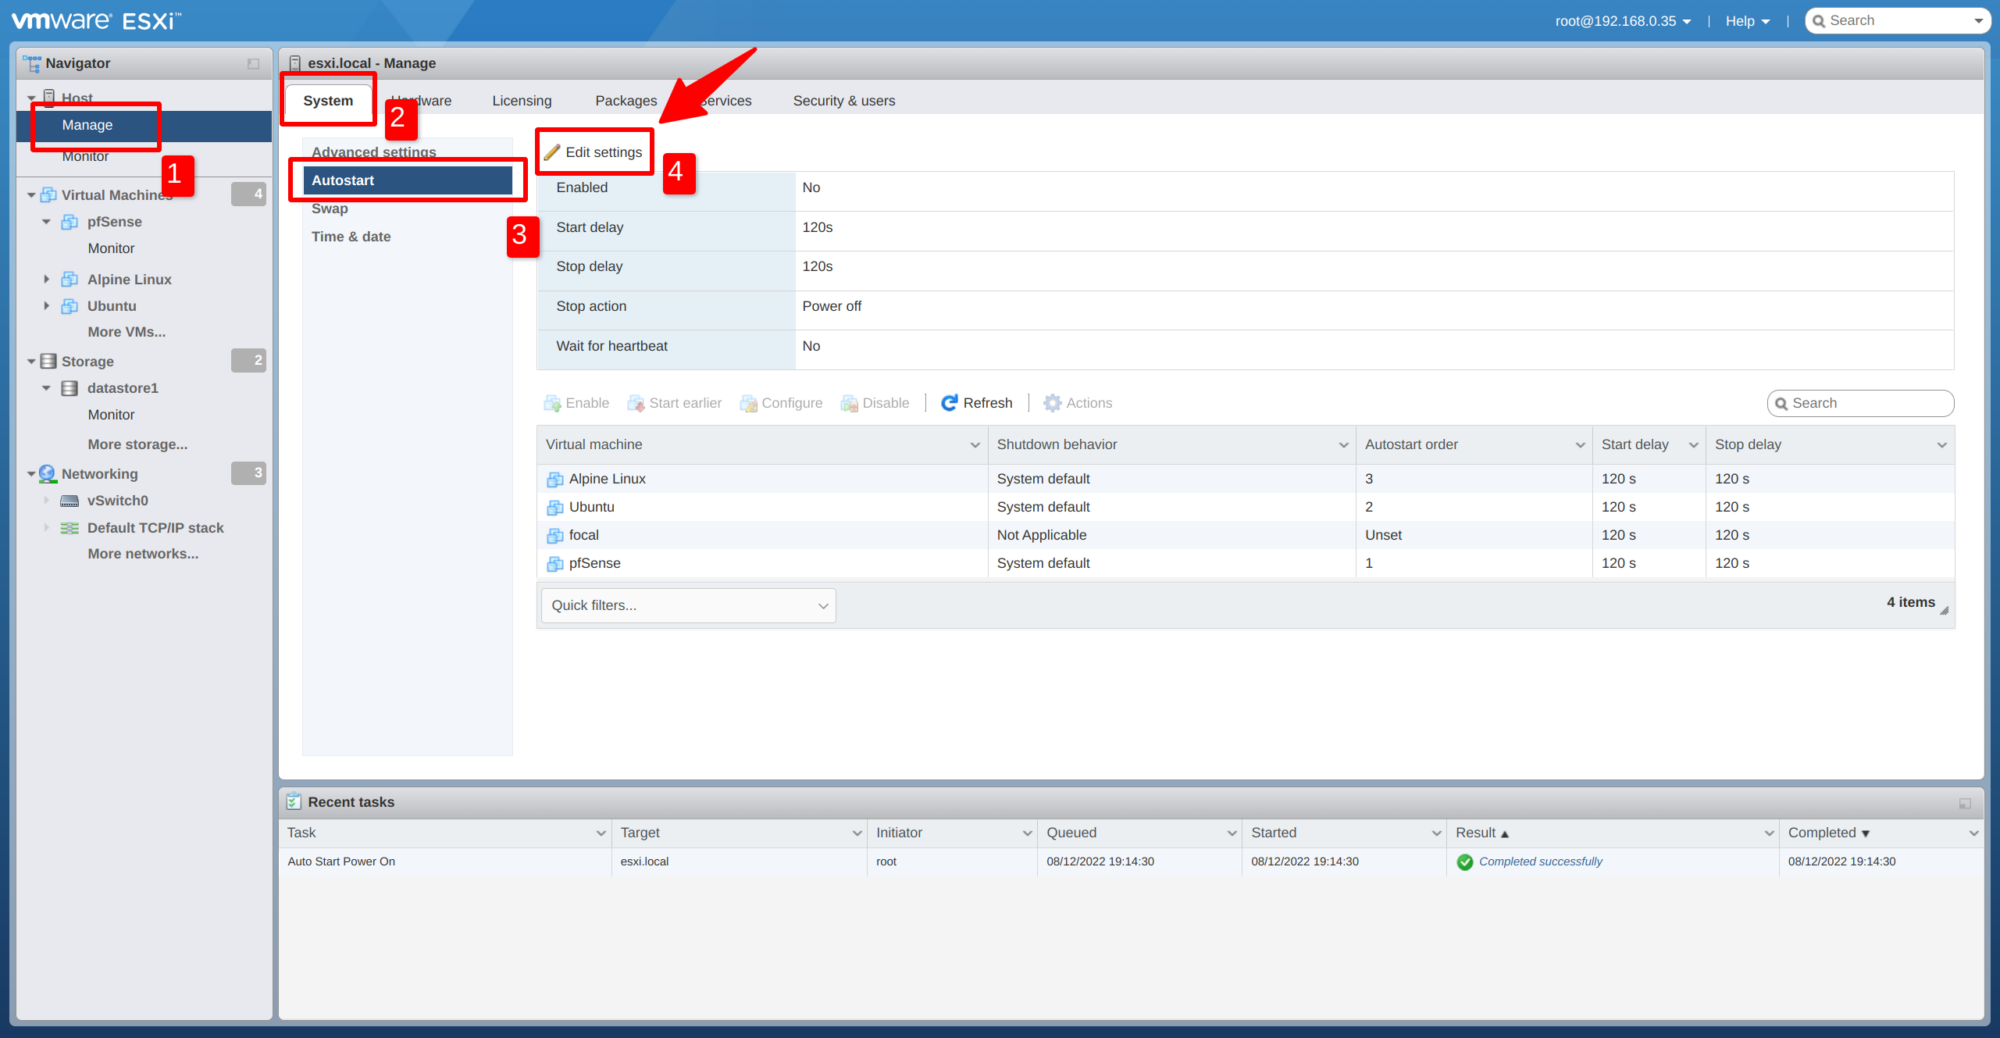Click the Alpine Linux VM icon in table
Viewport: 2000px width, 1038px height.
(x=555, y=479)
